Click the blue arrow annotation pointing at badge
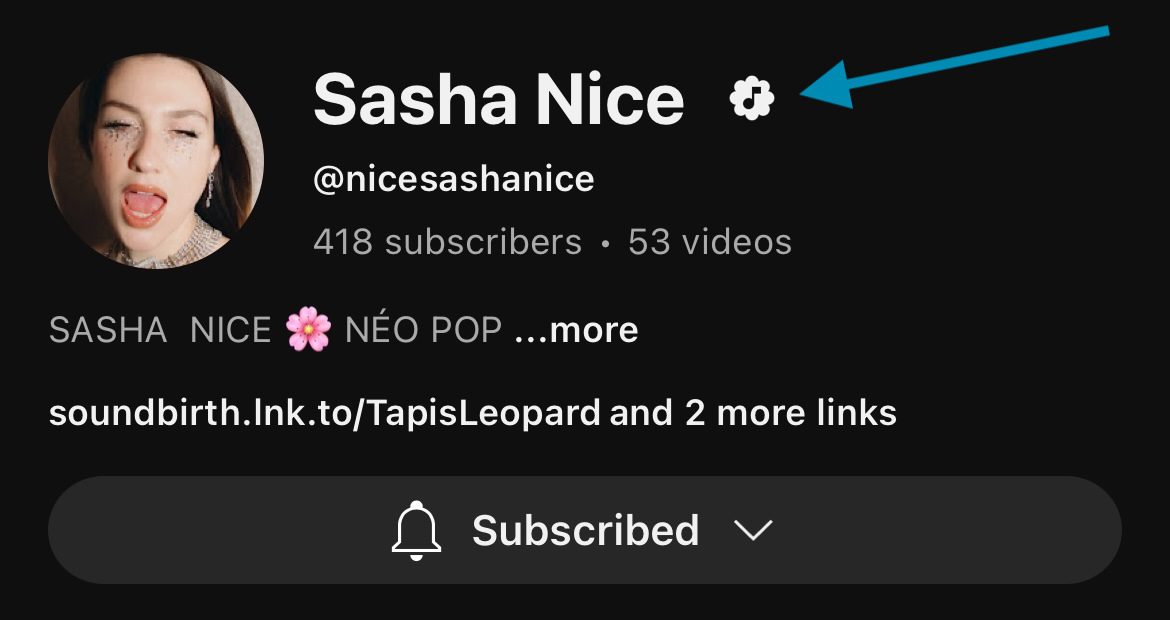 click(954, 67)
